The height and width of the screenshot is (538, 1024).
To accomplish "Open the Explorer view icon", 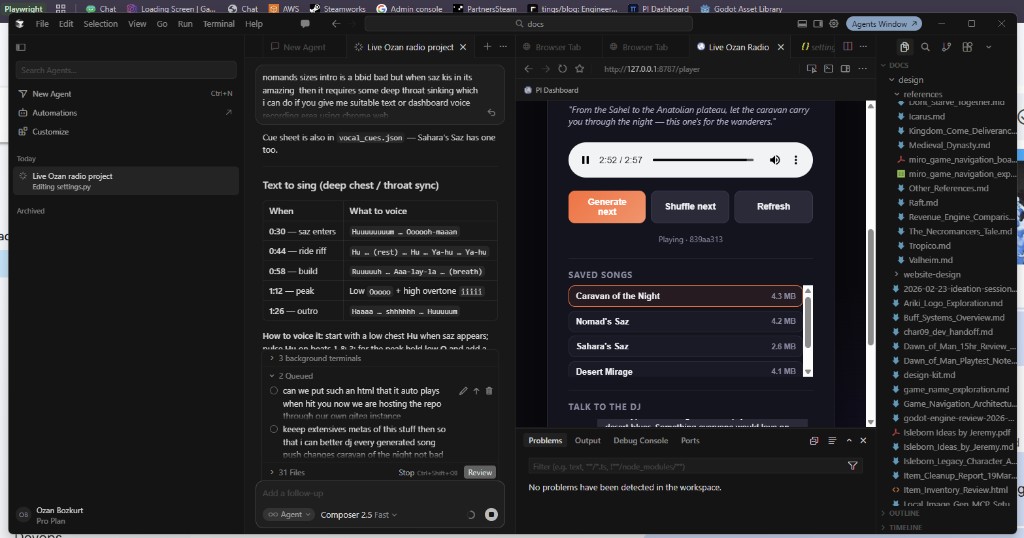I will 904,47.
